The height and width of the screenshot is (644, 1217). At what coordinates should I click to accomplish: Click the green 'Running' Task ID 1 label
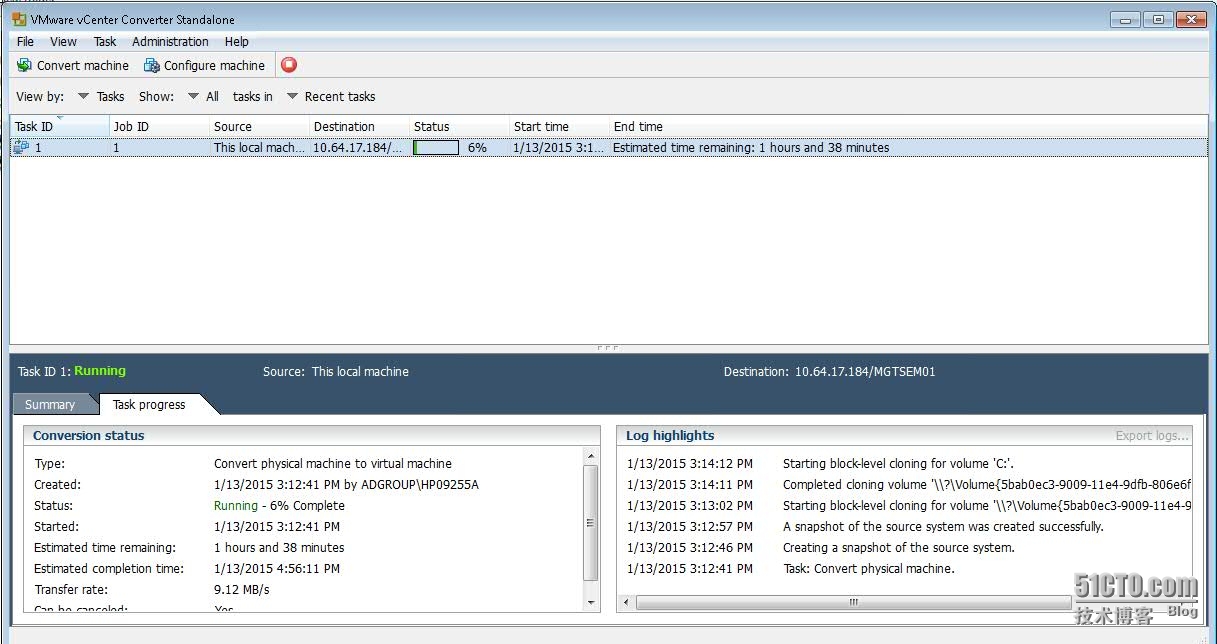100,371
